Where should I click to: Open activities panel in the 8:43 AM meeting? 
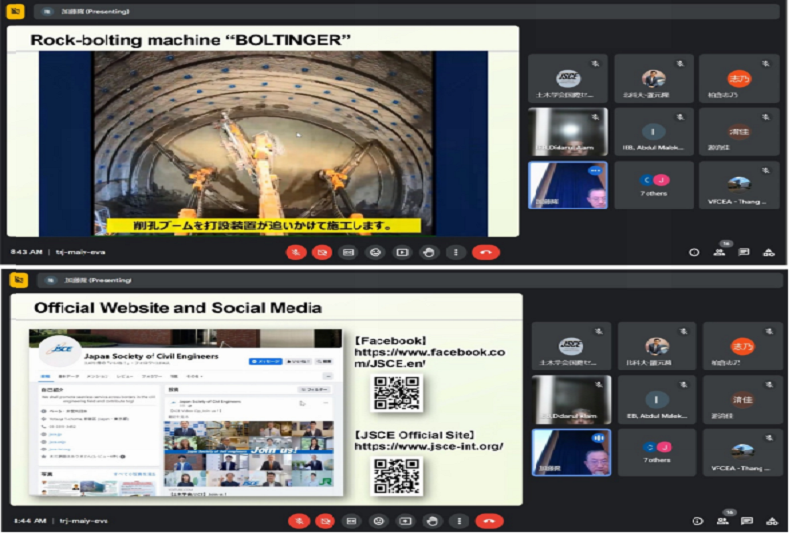768,252
